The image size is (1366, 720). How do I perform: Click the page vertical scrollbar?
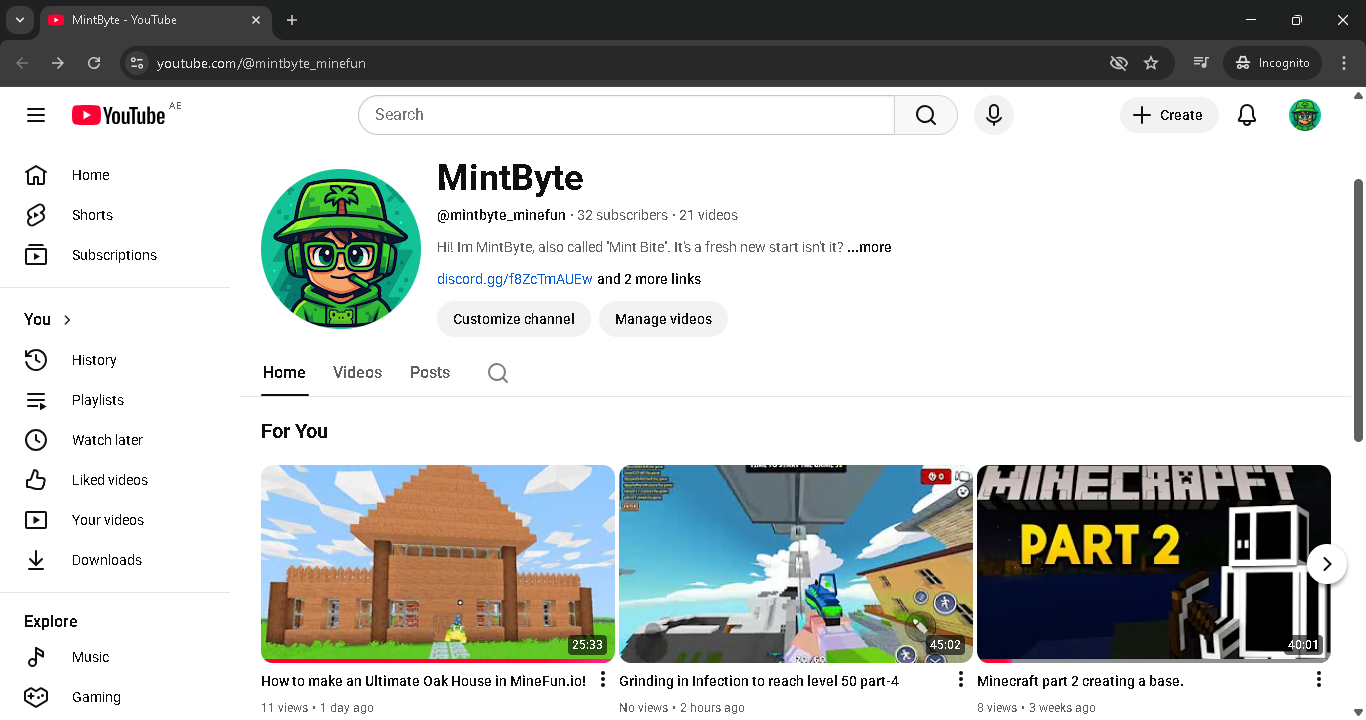(x=1357, y=310)
